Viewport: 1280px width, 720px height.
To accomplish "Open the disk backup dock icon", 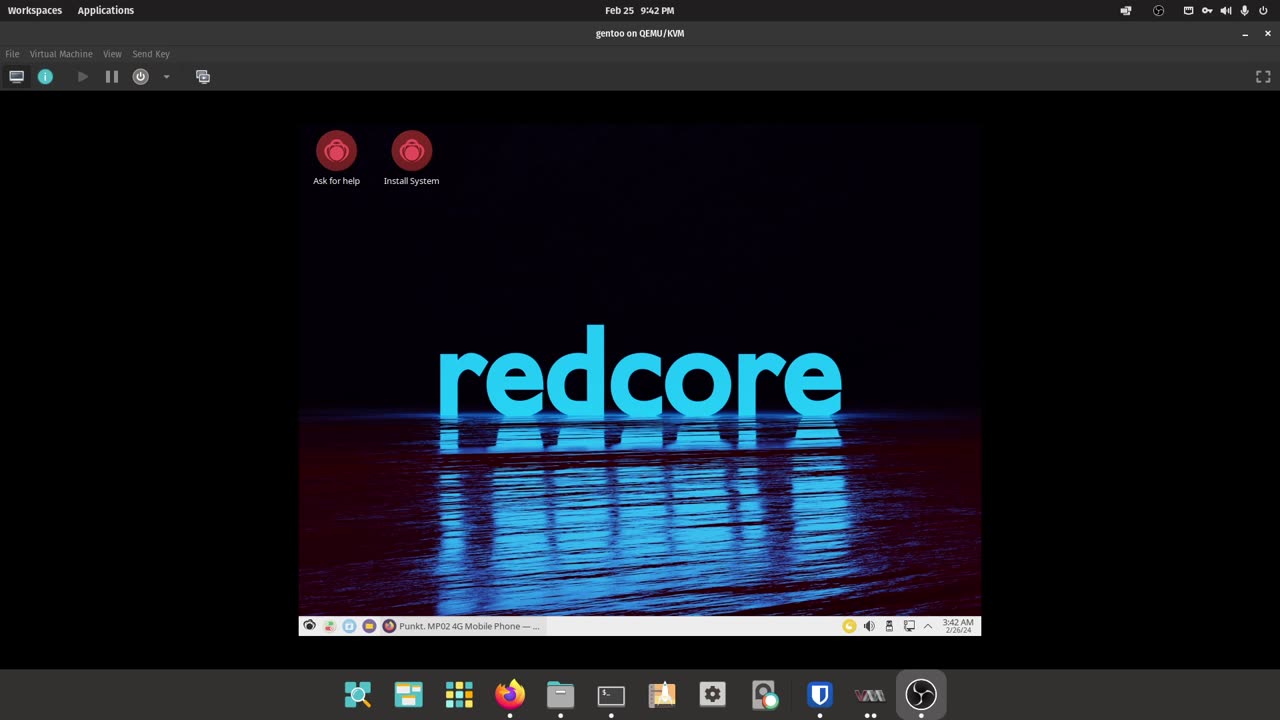I will pos(765,694).
